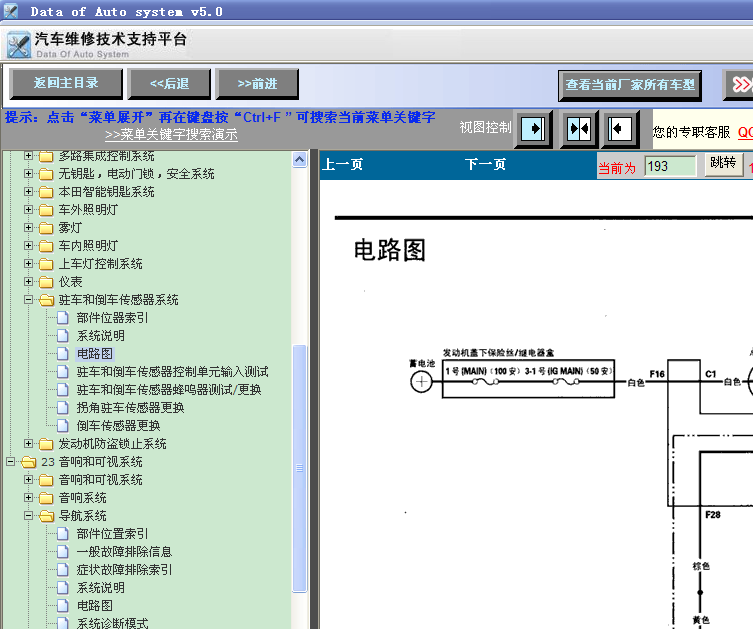Click the 电路图 heading in document
Viewport: 753px width, 629px height.
(x=389, y=250)
